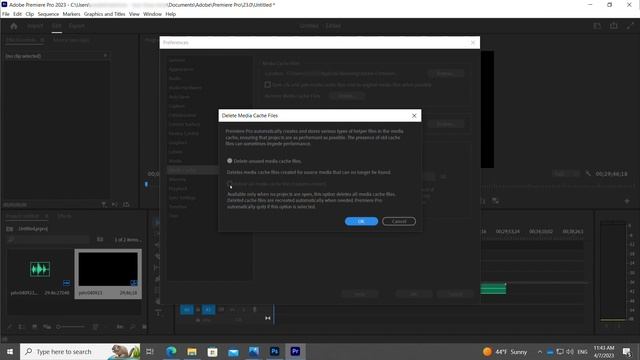Switch Project panel to Freeform view
Screen dimensions: 640x360
click(47, 327)
